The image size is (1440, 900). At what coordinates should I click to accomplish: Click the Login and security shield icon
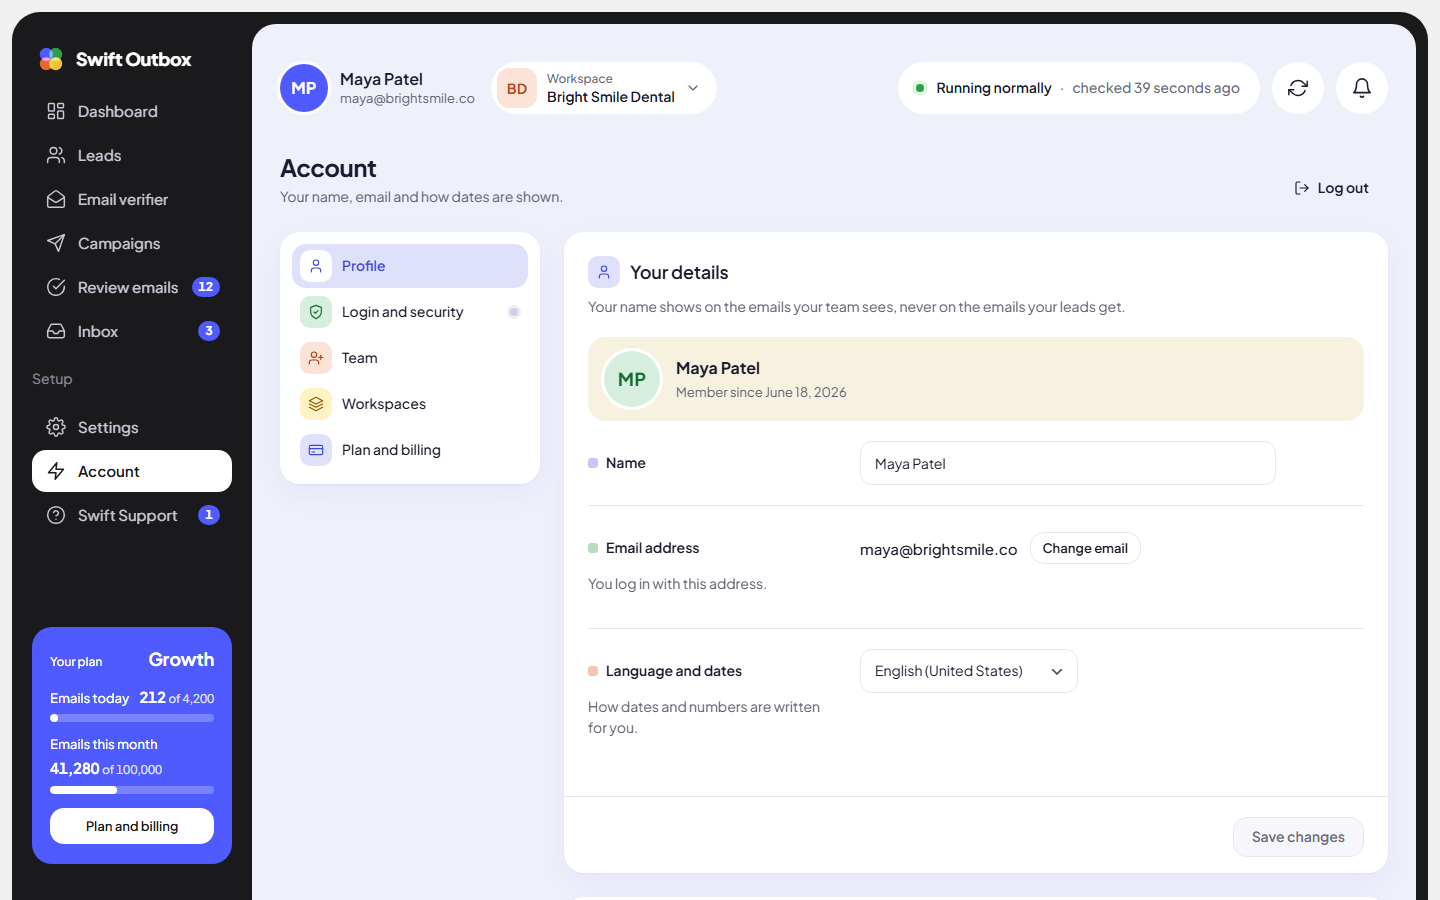tap(316, 312)
